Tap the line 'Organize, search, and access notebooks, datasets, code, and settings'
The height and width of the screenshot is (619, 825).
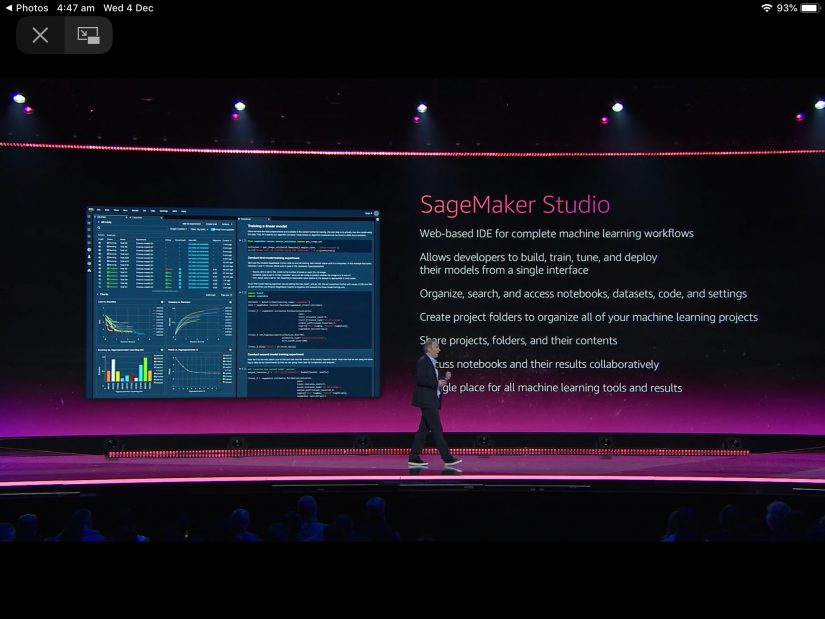tap(583, 294)
